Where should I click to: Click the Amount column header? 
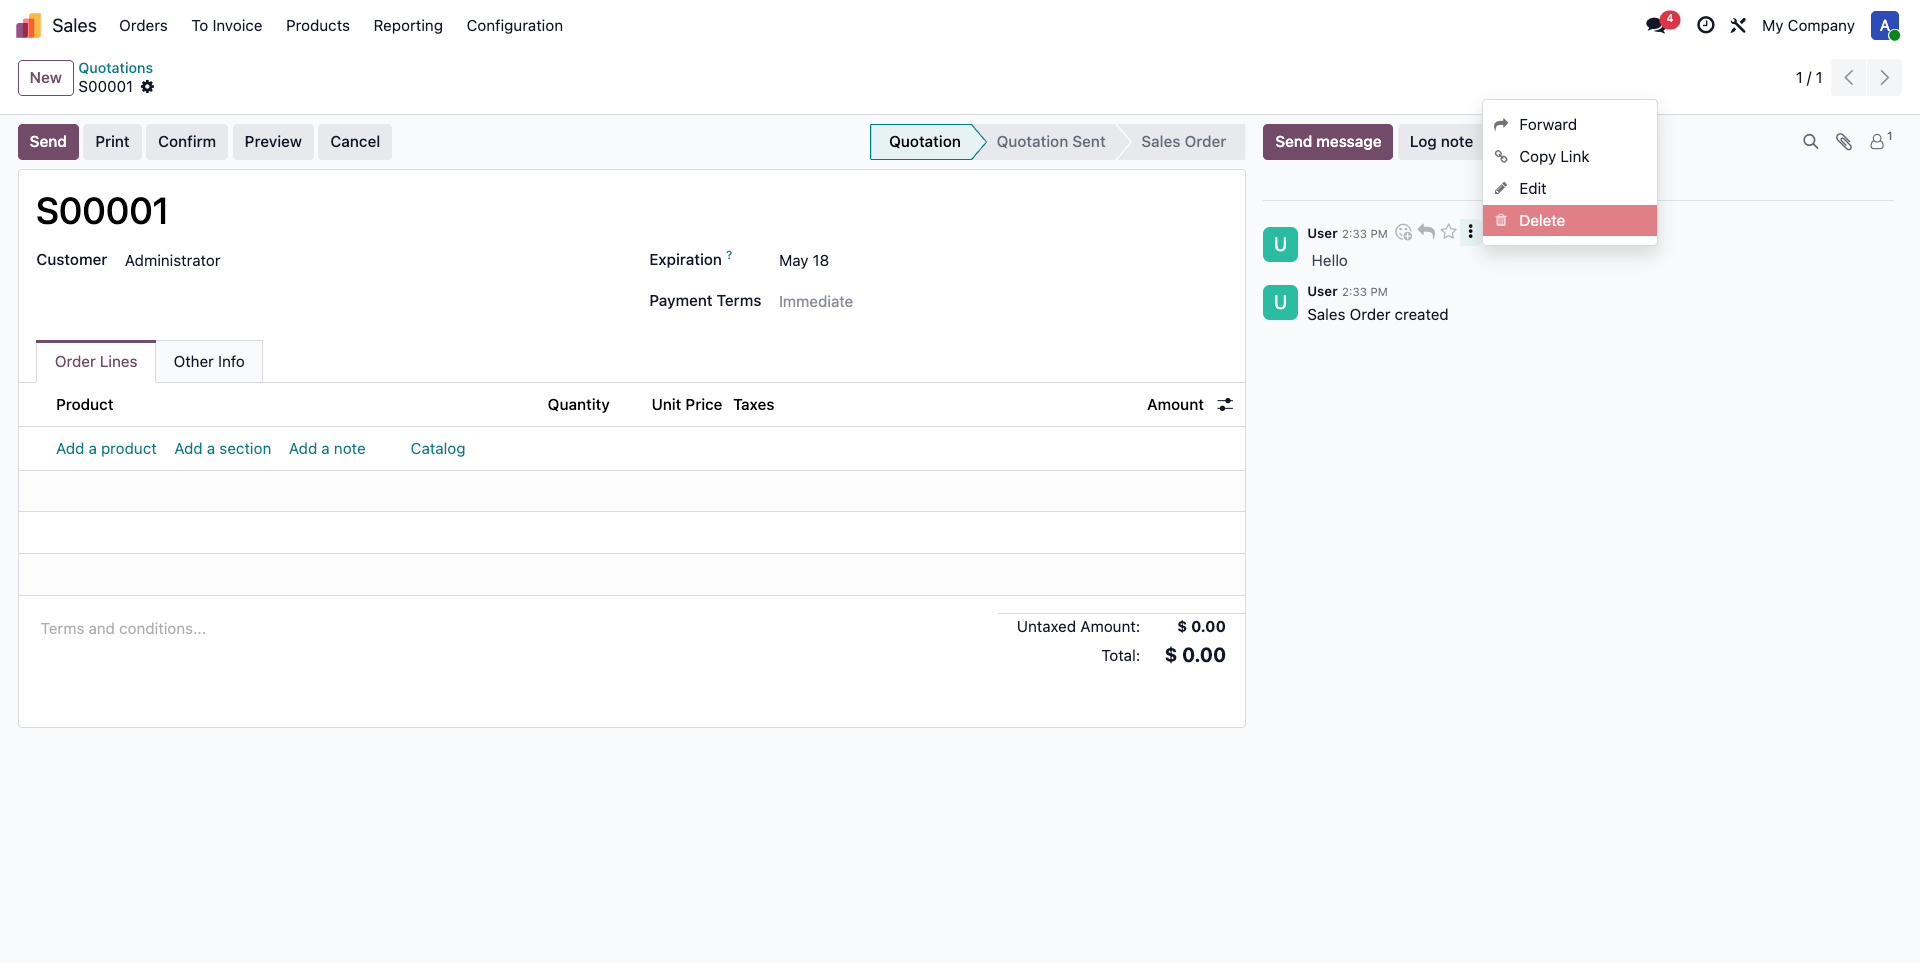[1175, 405]
